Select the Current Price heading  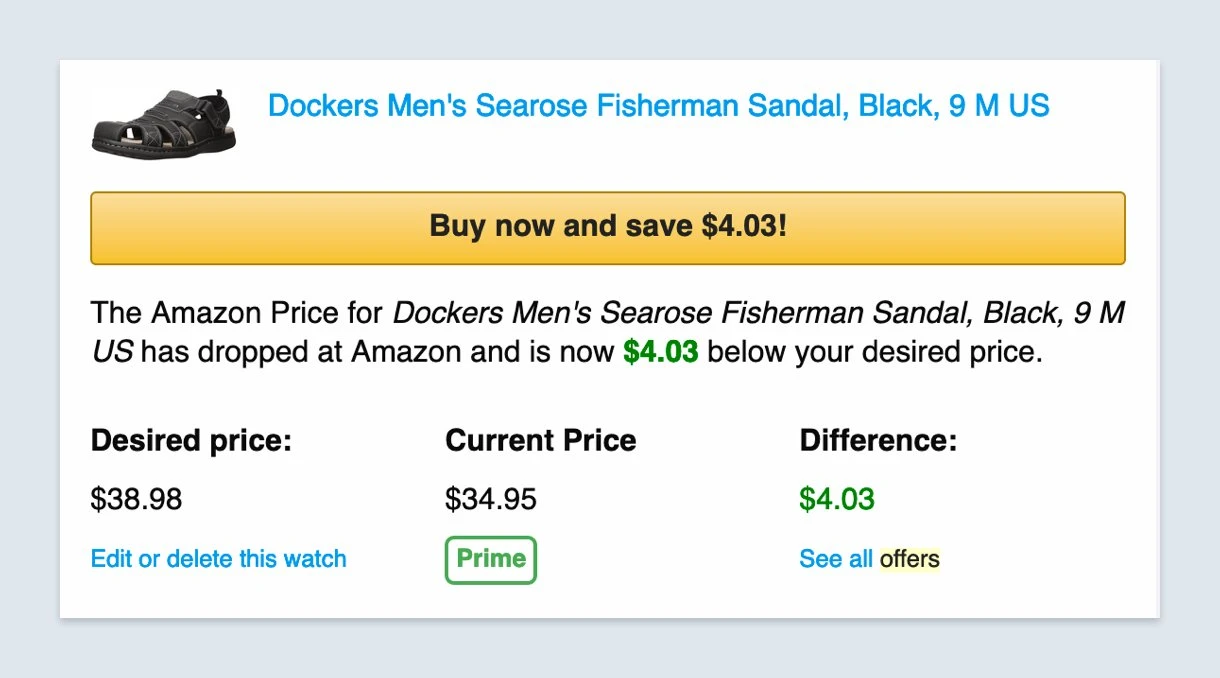click(540, 441)
